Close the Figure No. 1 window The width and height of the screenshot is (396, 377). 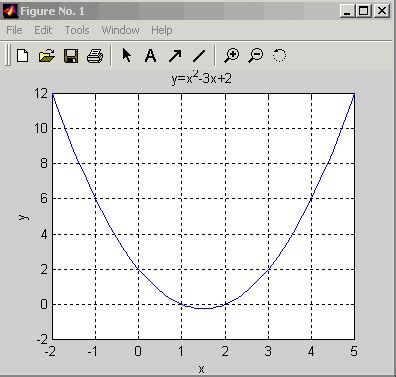click(381, 11)
